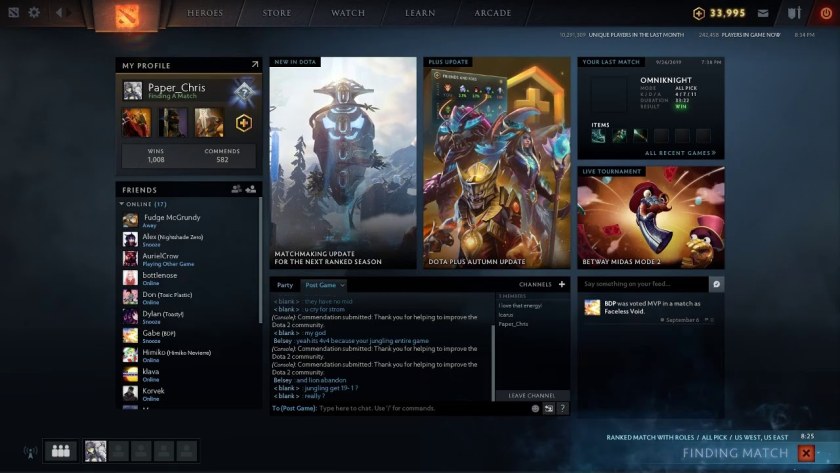Click the third featured hero portrait in profile
Image resolution: width=840 pixels, height=473 pixels.
(209, 123)
